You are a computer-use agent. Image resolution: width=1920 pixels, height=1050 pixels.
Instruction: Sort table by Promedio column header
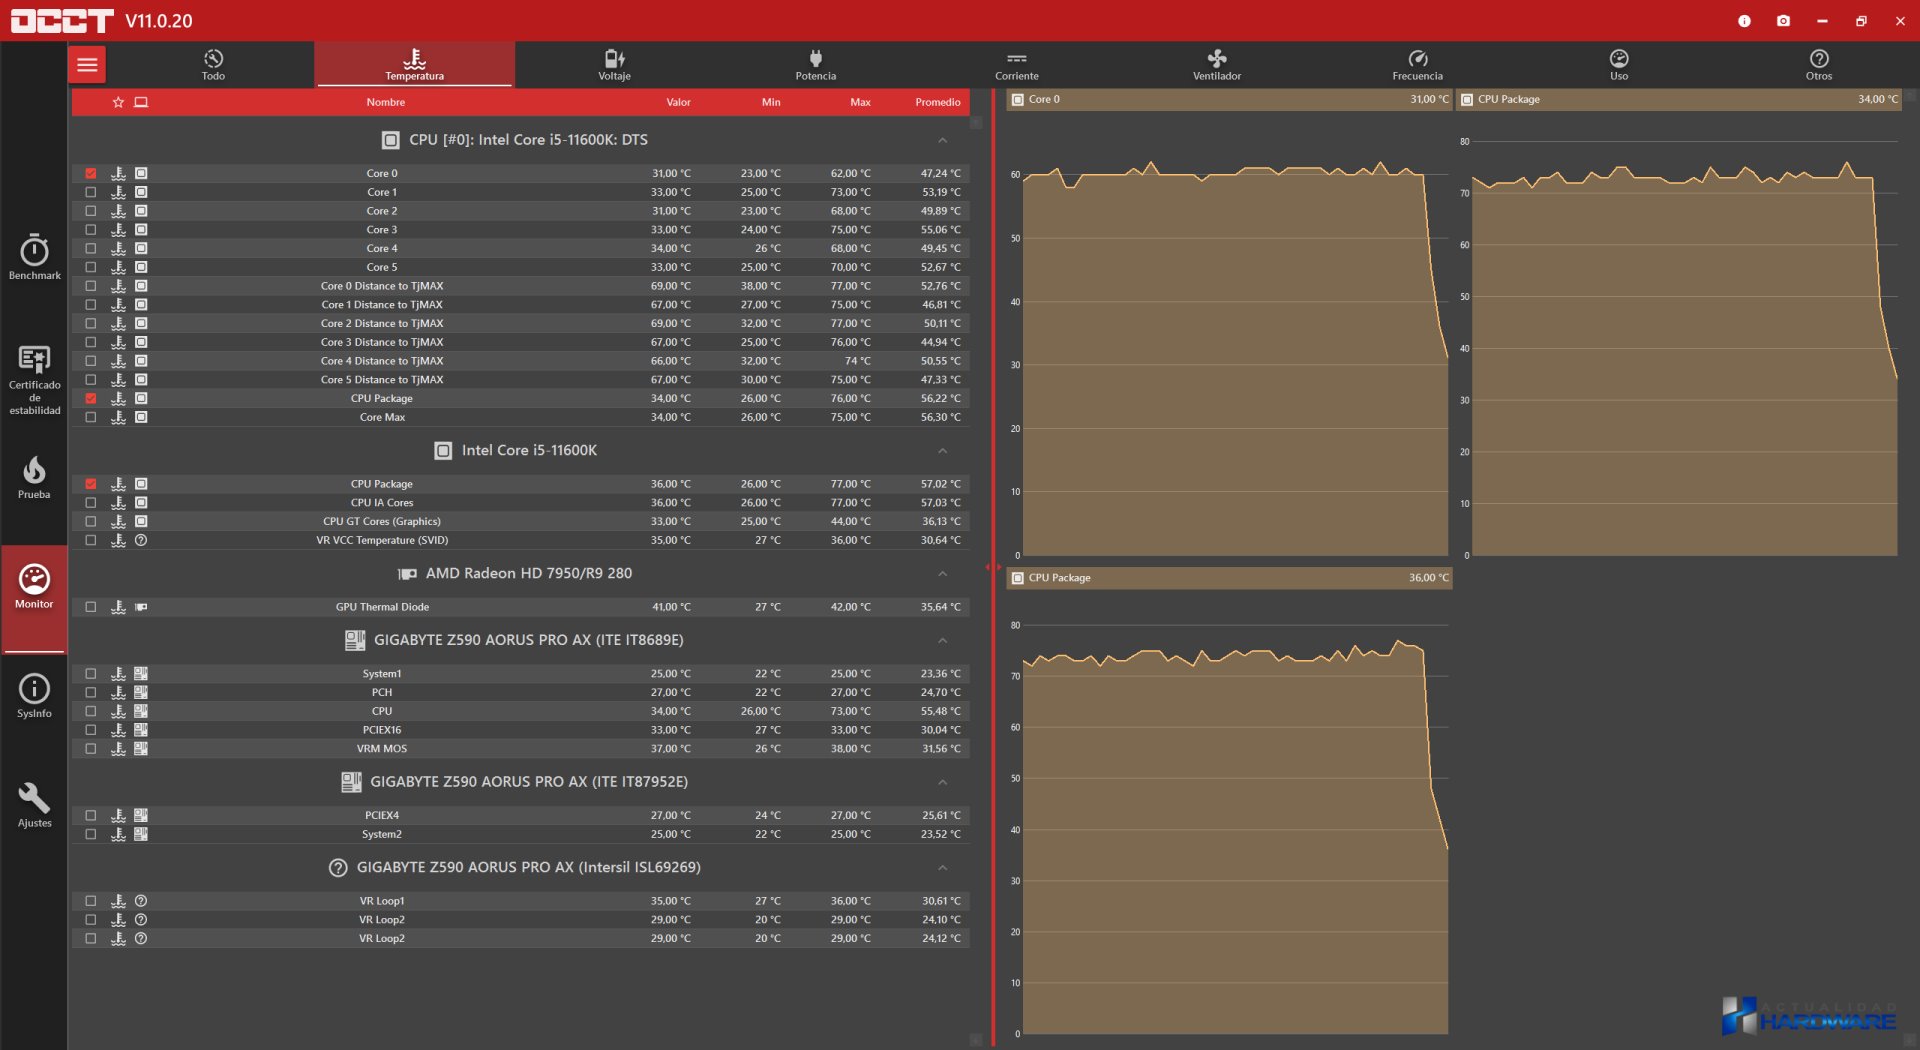click(x=937, y=102)
